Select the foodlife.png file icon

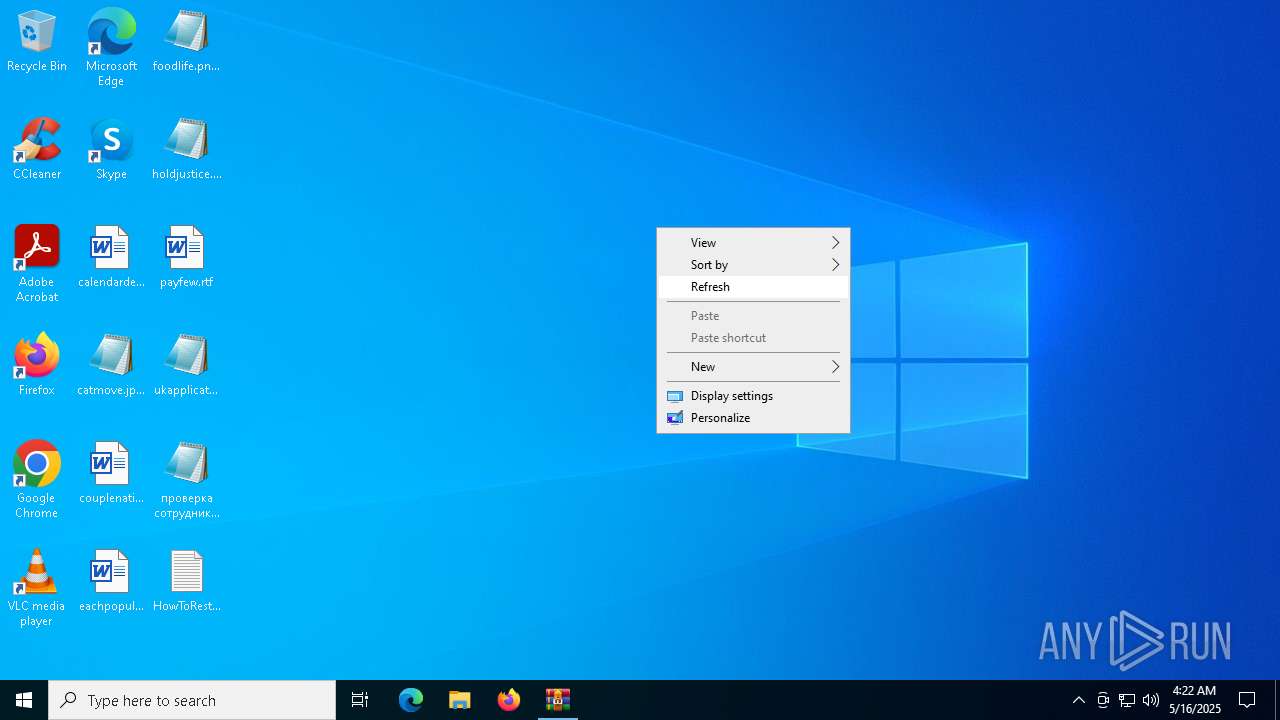(x=186, y=41)
